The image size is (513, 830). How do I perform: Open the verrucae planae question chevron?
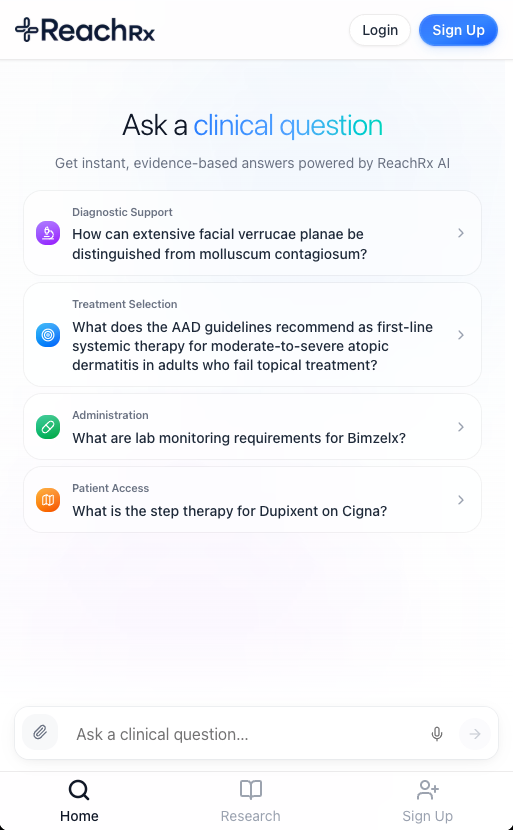[x=461, y=233]
